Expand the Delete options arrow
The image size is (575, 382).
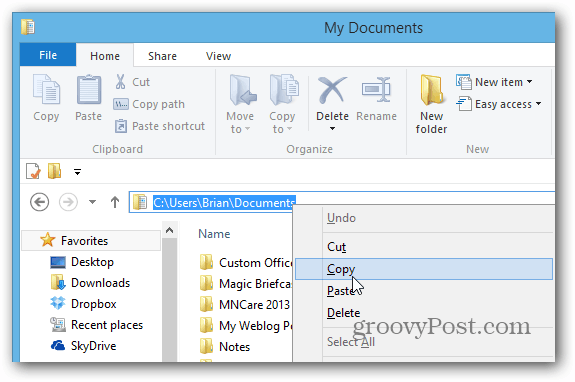click(332, 128)
